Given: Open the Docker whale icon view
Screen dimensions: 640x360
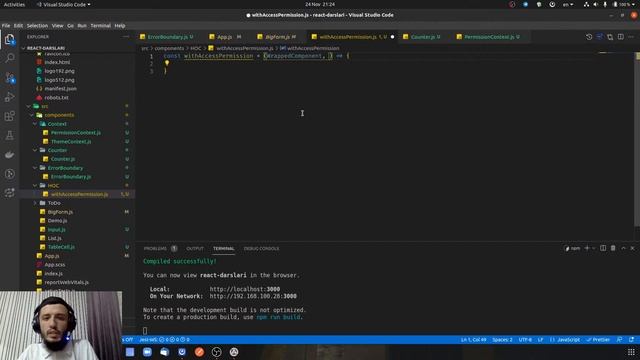Looking at the screenshot, I should pos(9,155).
